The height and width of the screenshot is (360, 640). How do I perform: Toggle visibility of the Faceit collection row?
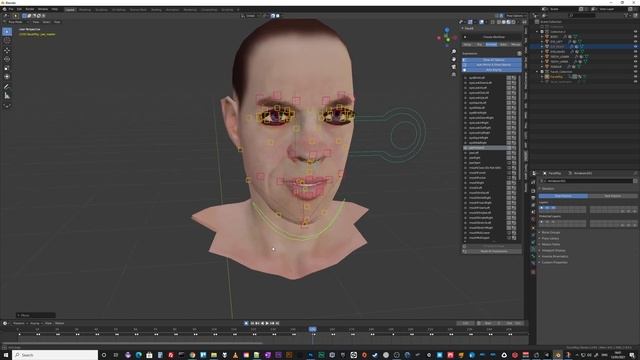point(635,72)
